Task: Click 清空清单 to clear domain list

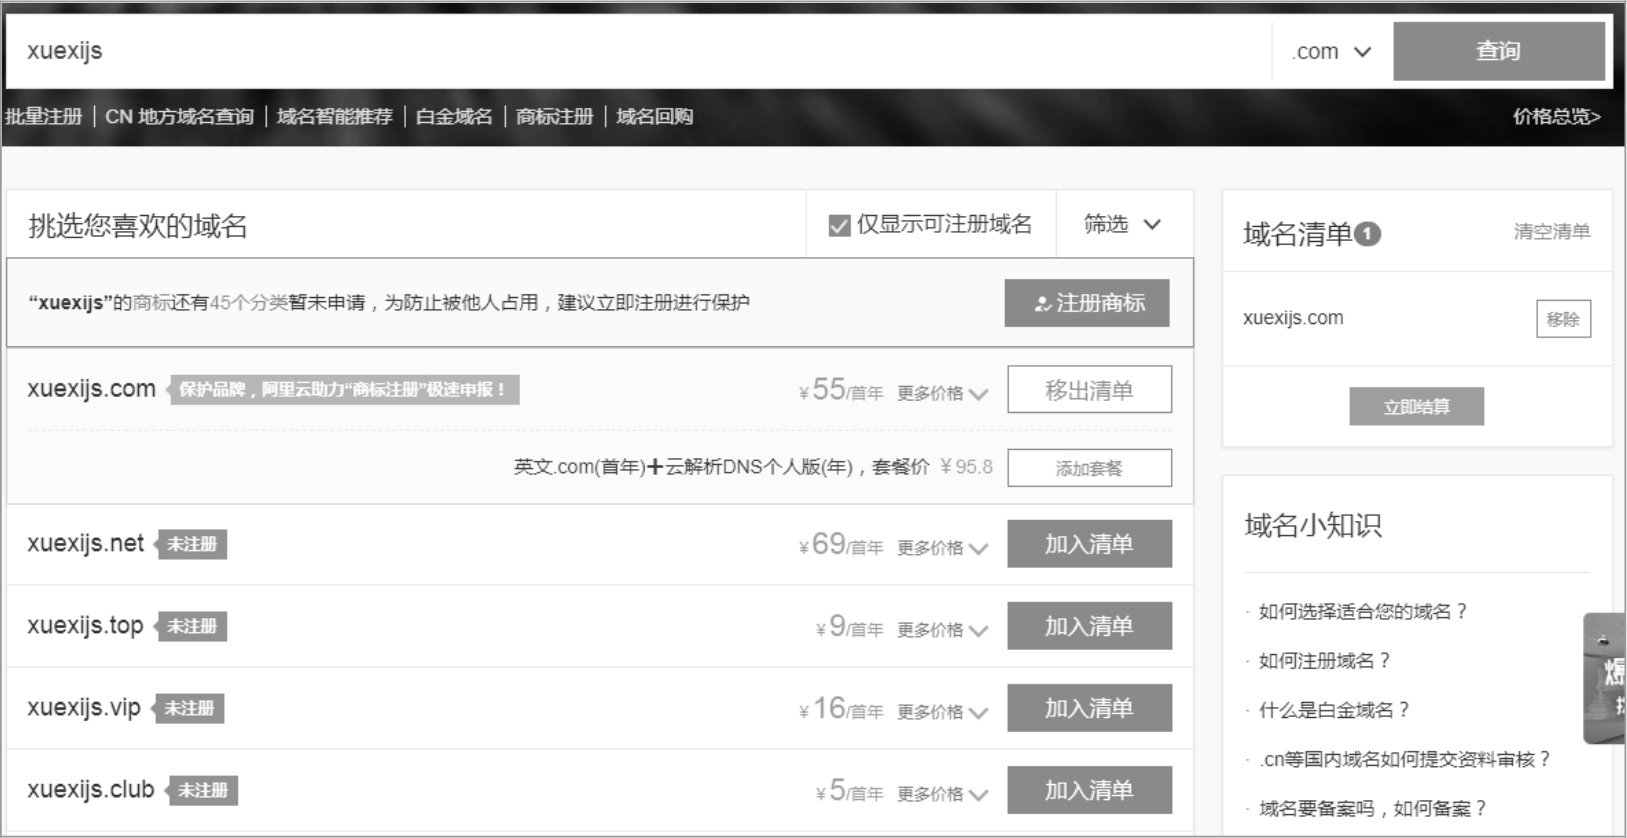Action: 1551,232
